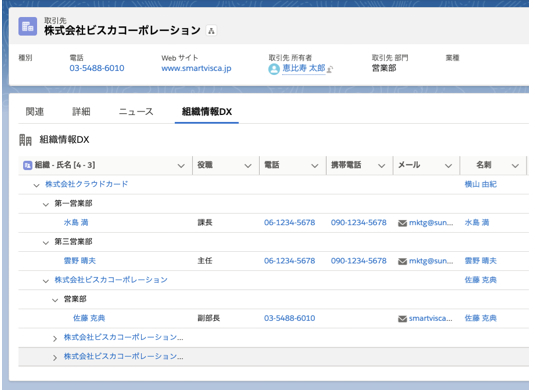This screenshot has width=535, height=390.
Task: Select the 組織情報DX tab
Action: (x=207, y=112)
